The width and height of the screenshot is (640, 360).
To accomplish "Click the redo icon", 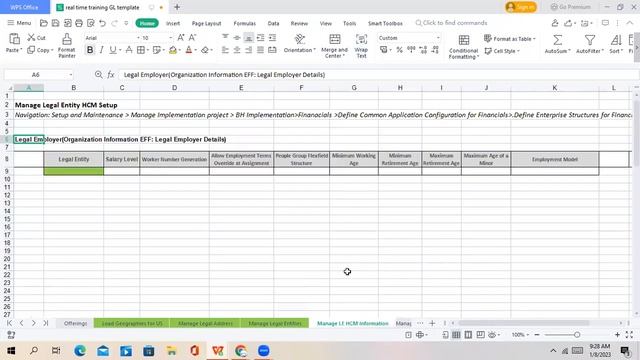I will (x=115, y=23).
